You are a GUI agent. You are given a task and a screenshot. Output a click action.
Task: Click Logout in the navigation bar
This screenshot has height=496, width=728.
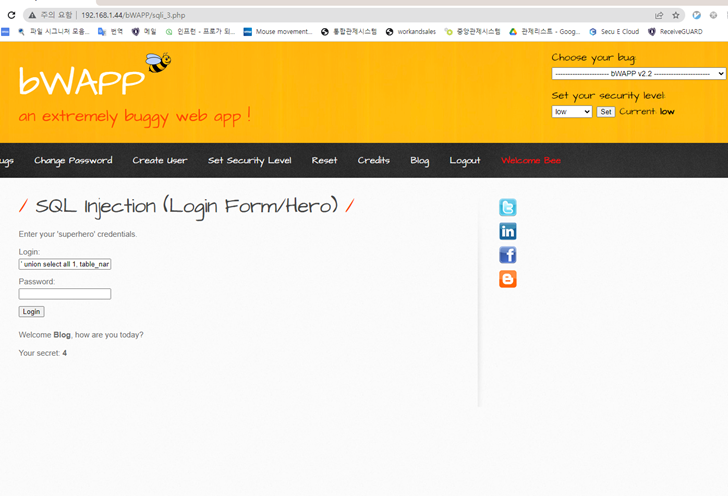pyautogui.click(x=464, y=161)
